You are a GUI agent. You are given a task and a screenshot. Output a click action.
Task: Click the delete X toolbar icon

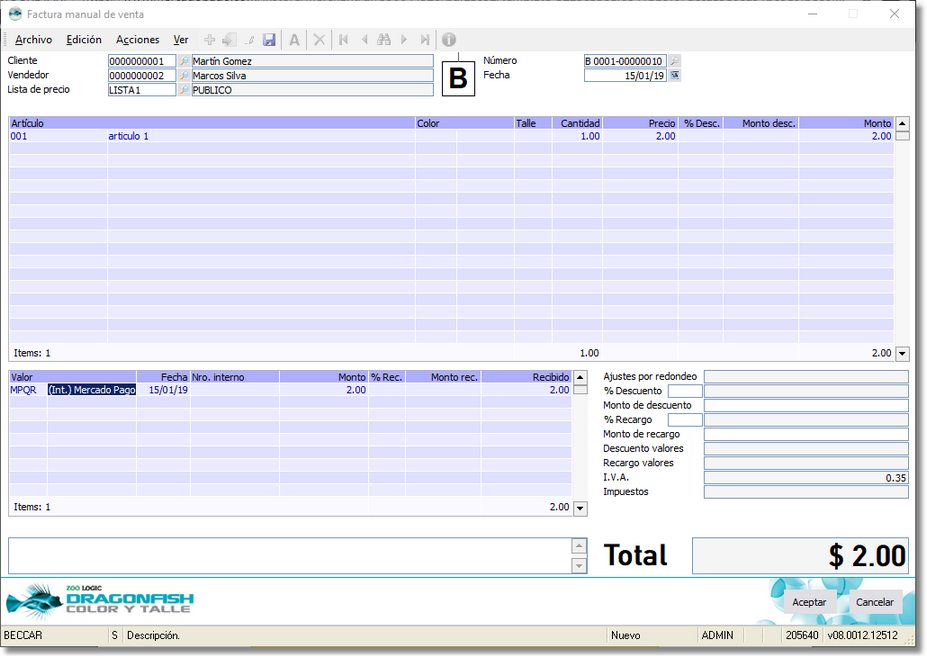pyautogui.click(x=319, y=40)
